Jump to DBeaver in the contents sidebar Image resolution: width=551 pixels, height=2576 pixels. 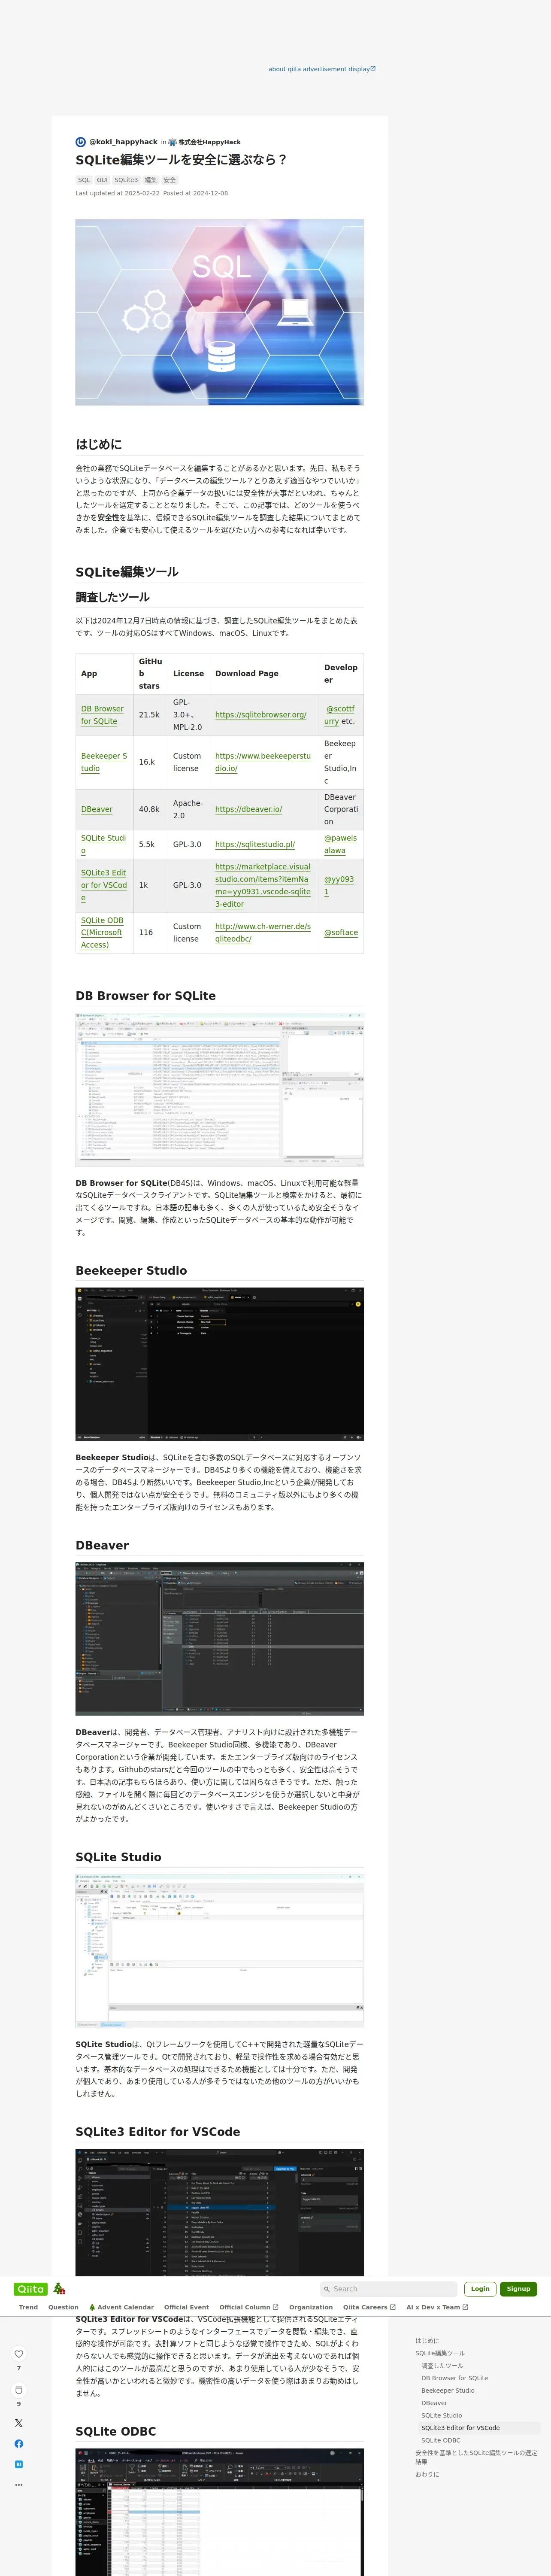pyautogui.click(x=434, y=2403)
